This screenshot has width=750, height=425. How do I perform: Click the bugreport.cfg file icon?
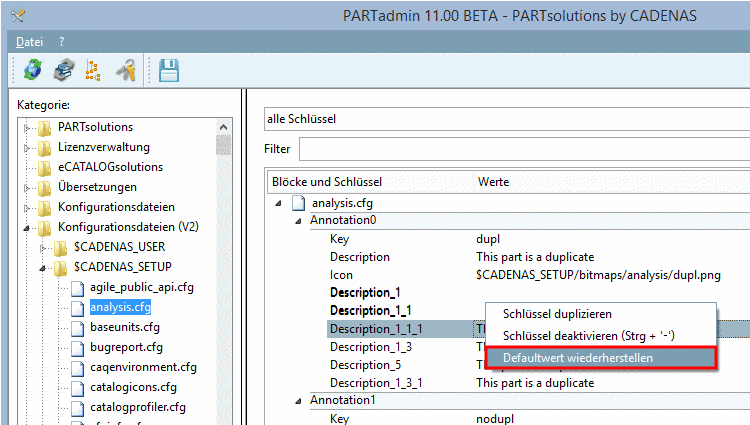[78, 347]
